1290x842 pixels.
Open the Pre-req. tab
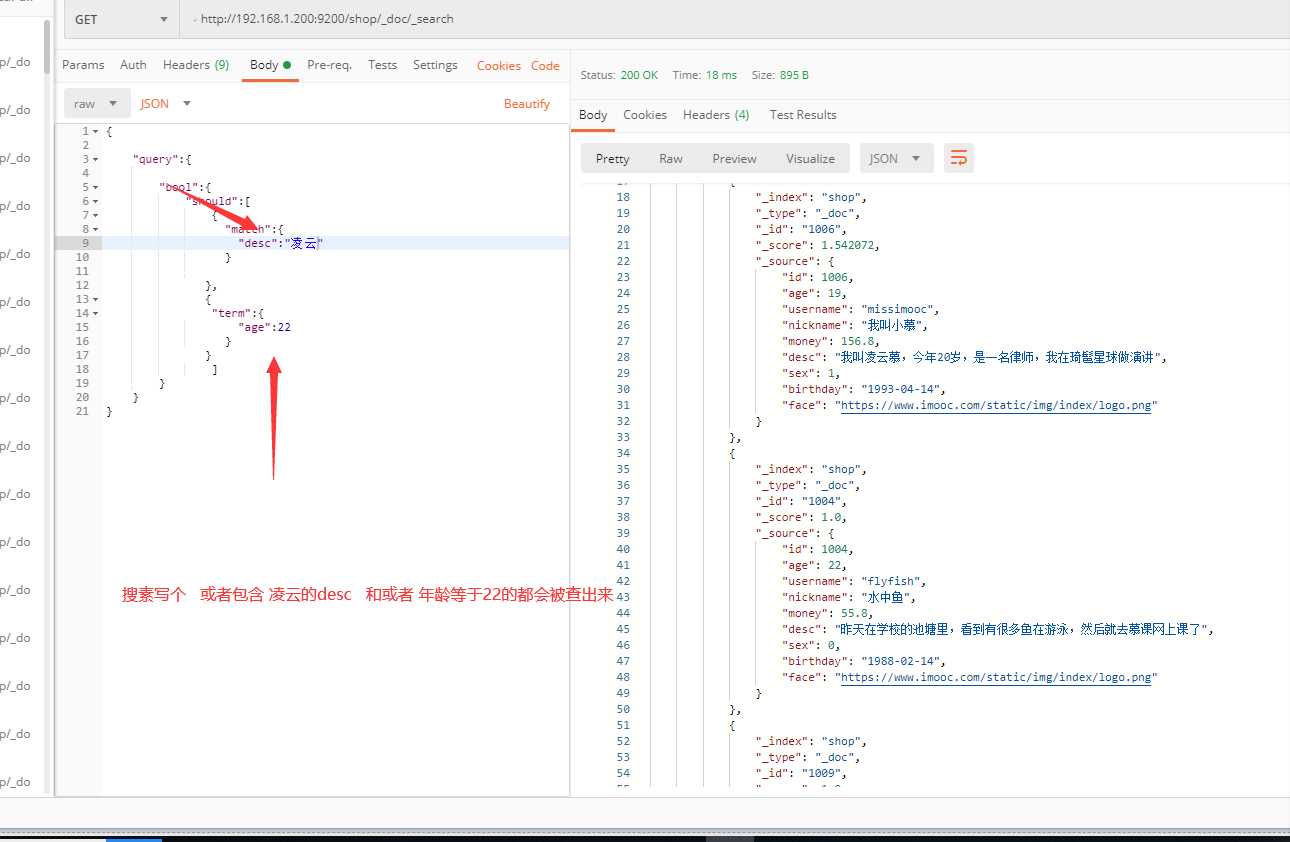(x=329, y=65)
